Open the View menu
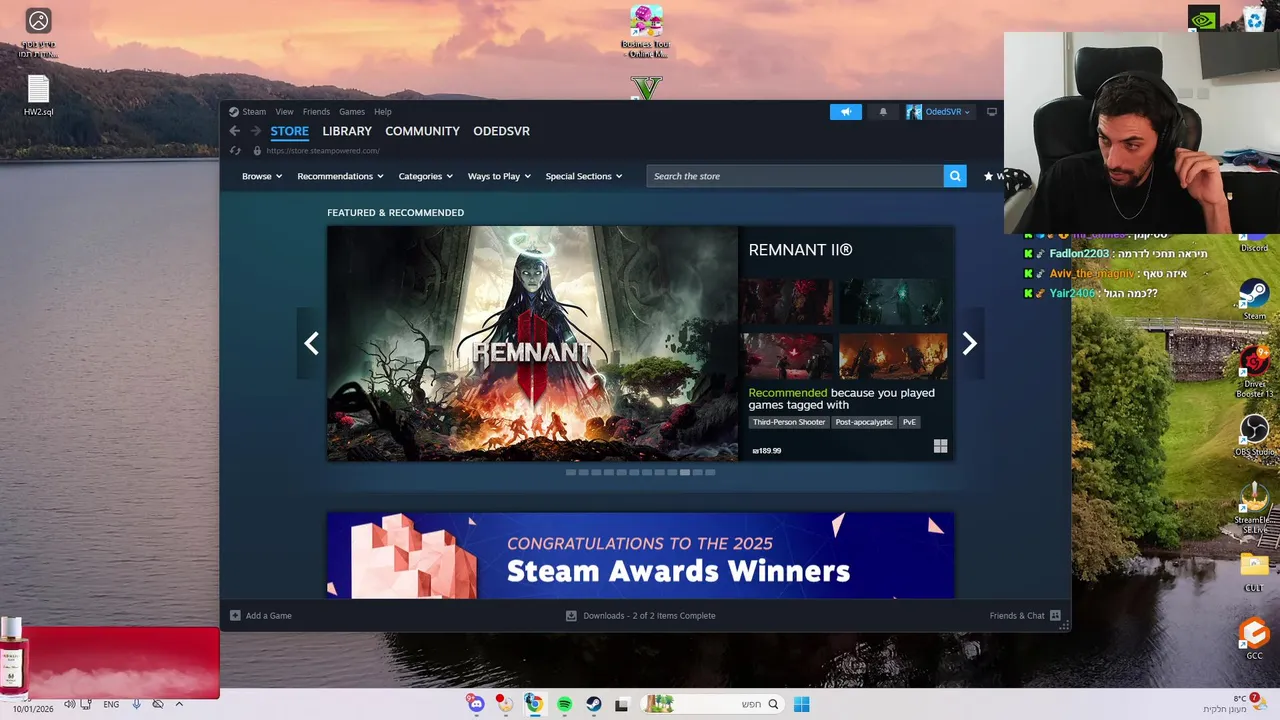Image resolution: width=1280 pixels, height=720 pixels. [x=285, y=112]
